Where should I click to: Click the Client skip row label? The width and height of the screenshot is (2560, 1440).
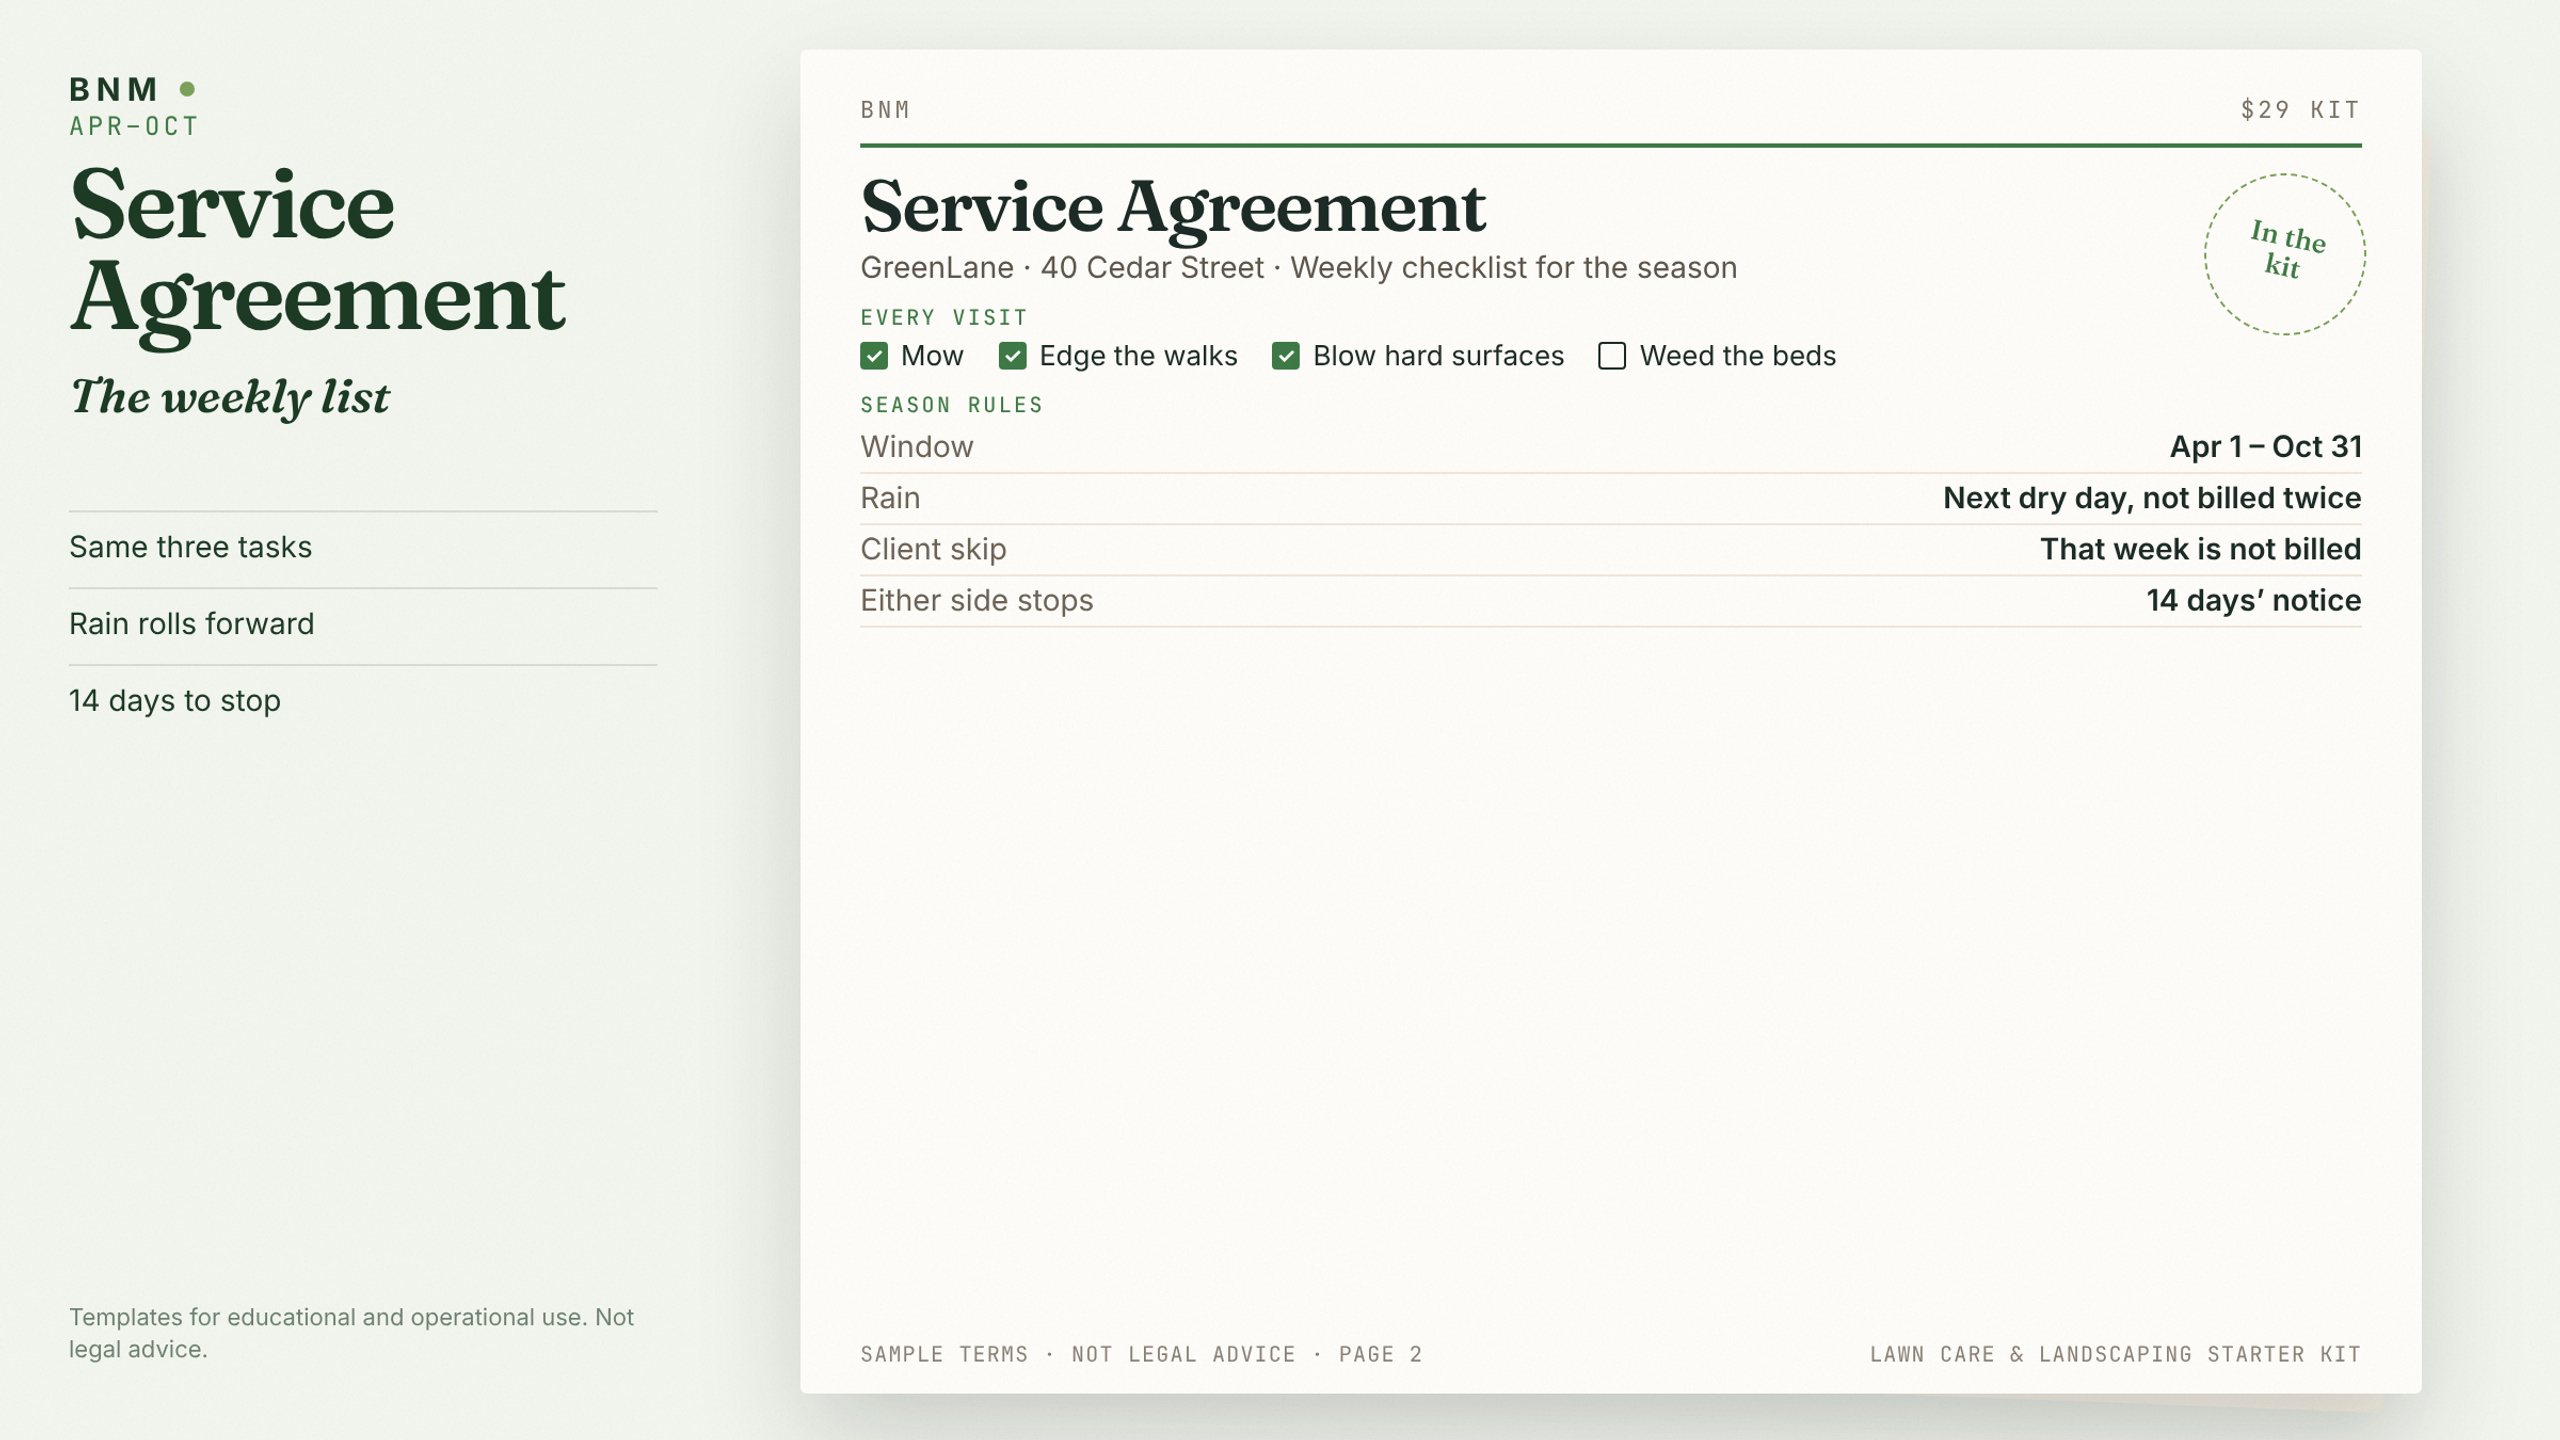click(933, 549)
